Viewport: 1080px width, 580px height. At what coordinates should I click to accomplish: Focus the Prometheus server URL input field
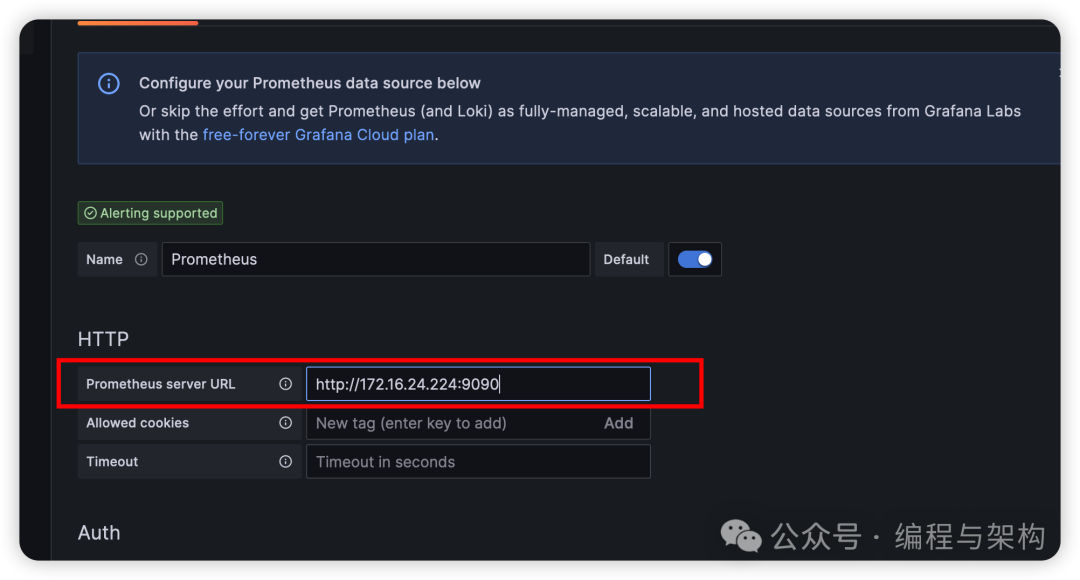click(478, 384)
